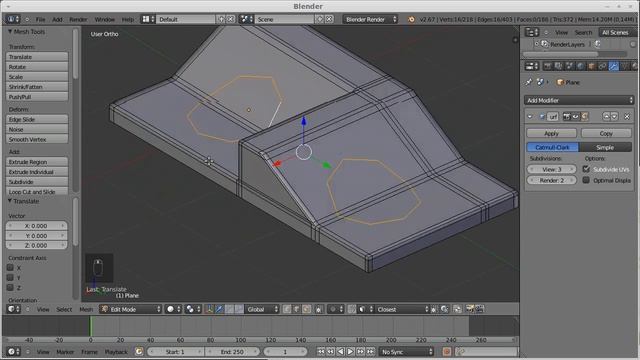Enable Z constraint axis checkbox
Image resolution: width=640 pixels, height=360 pixels.
click(x=10, y=287)
